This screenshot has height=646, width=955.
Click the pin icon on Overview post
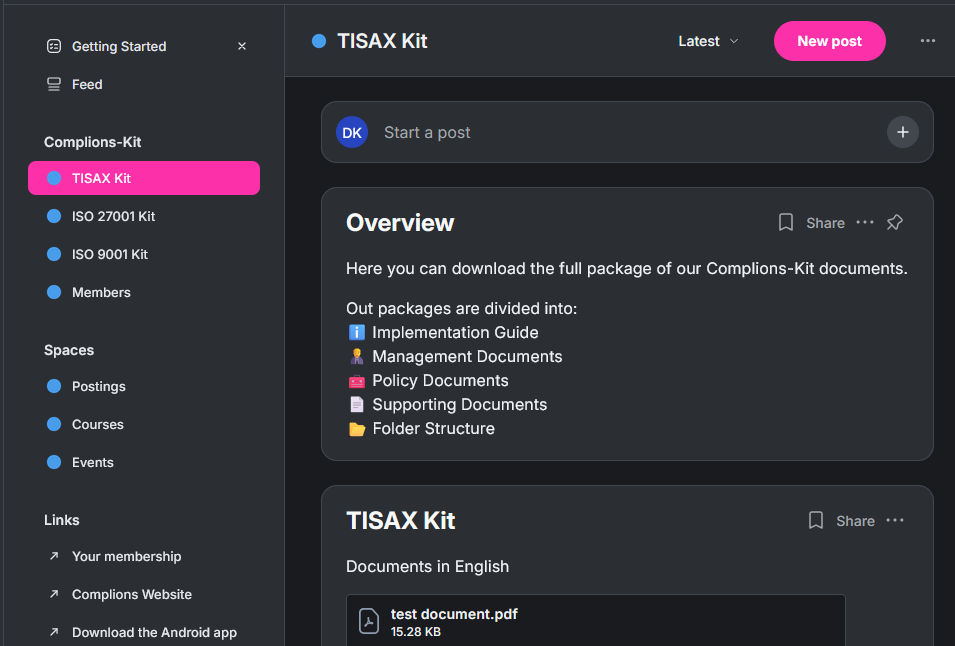[x=895, y=222]
